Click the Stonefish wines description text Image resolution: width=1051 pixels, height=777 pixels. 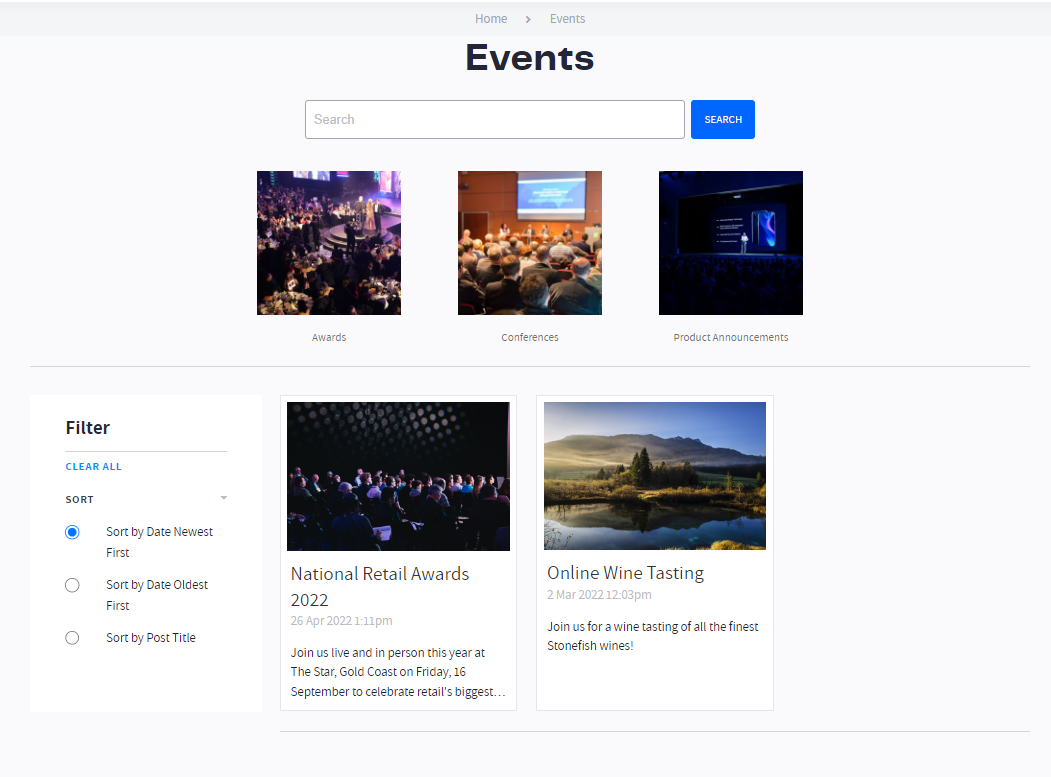click(x=653, y=636)
